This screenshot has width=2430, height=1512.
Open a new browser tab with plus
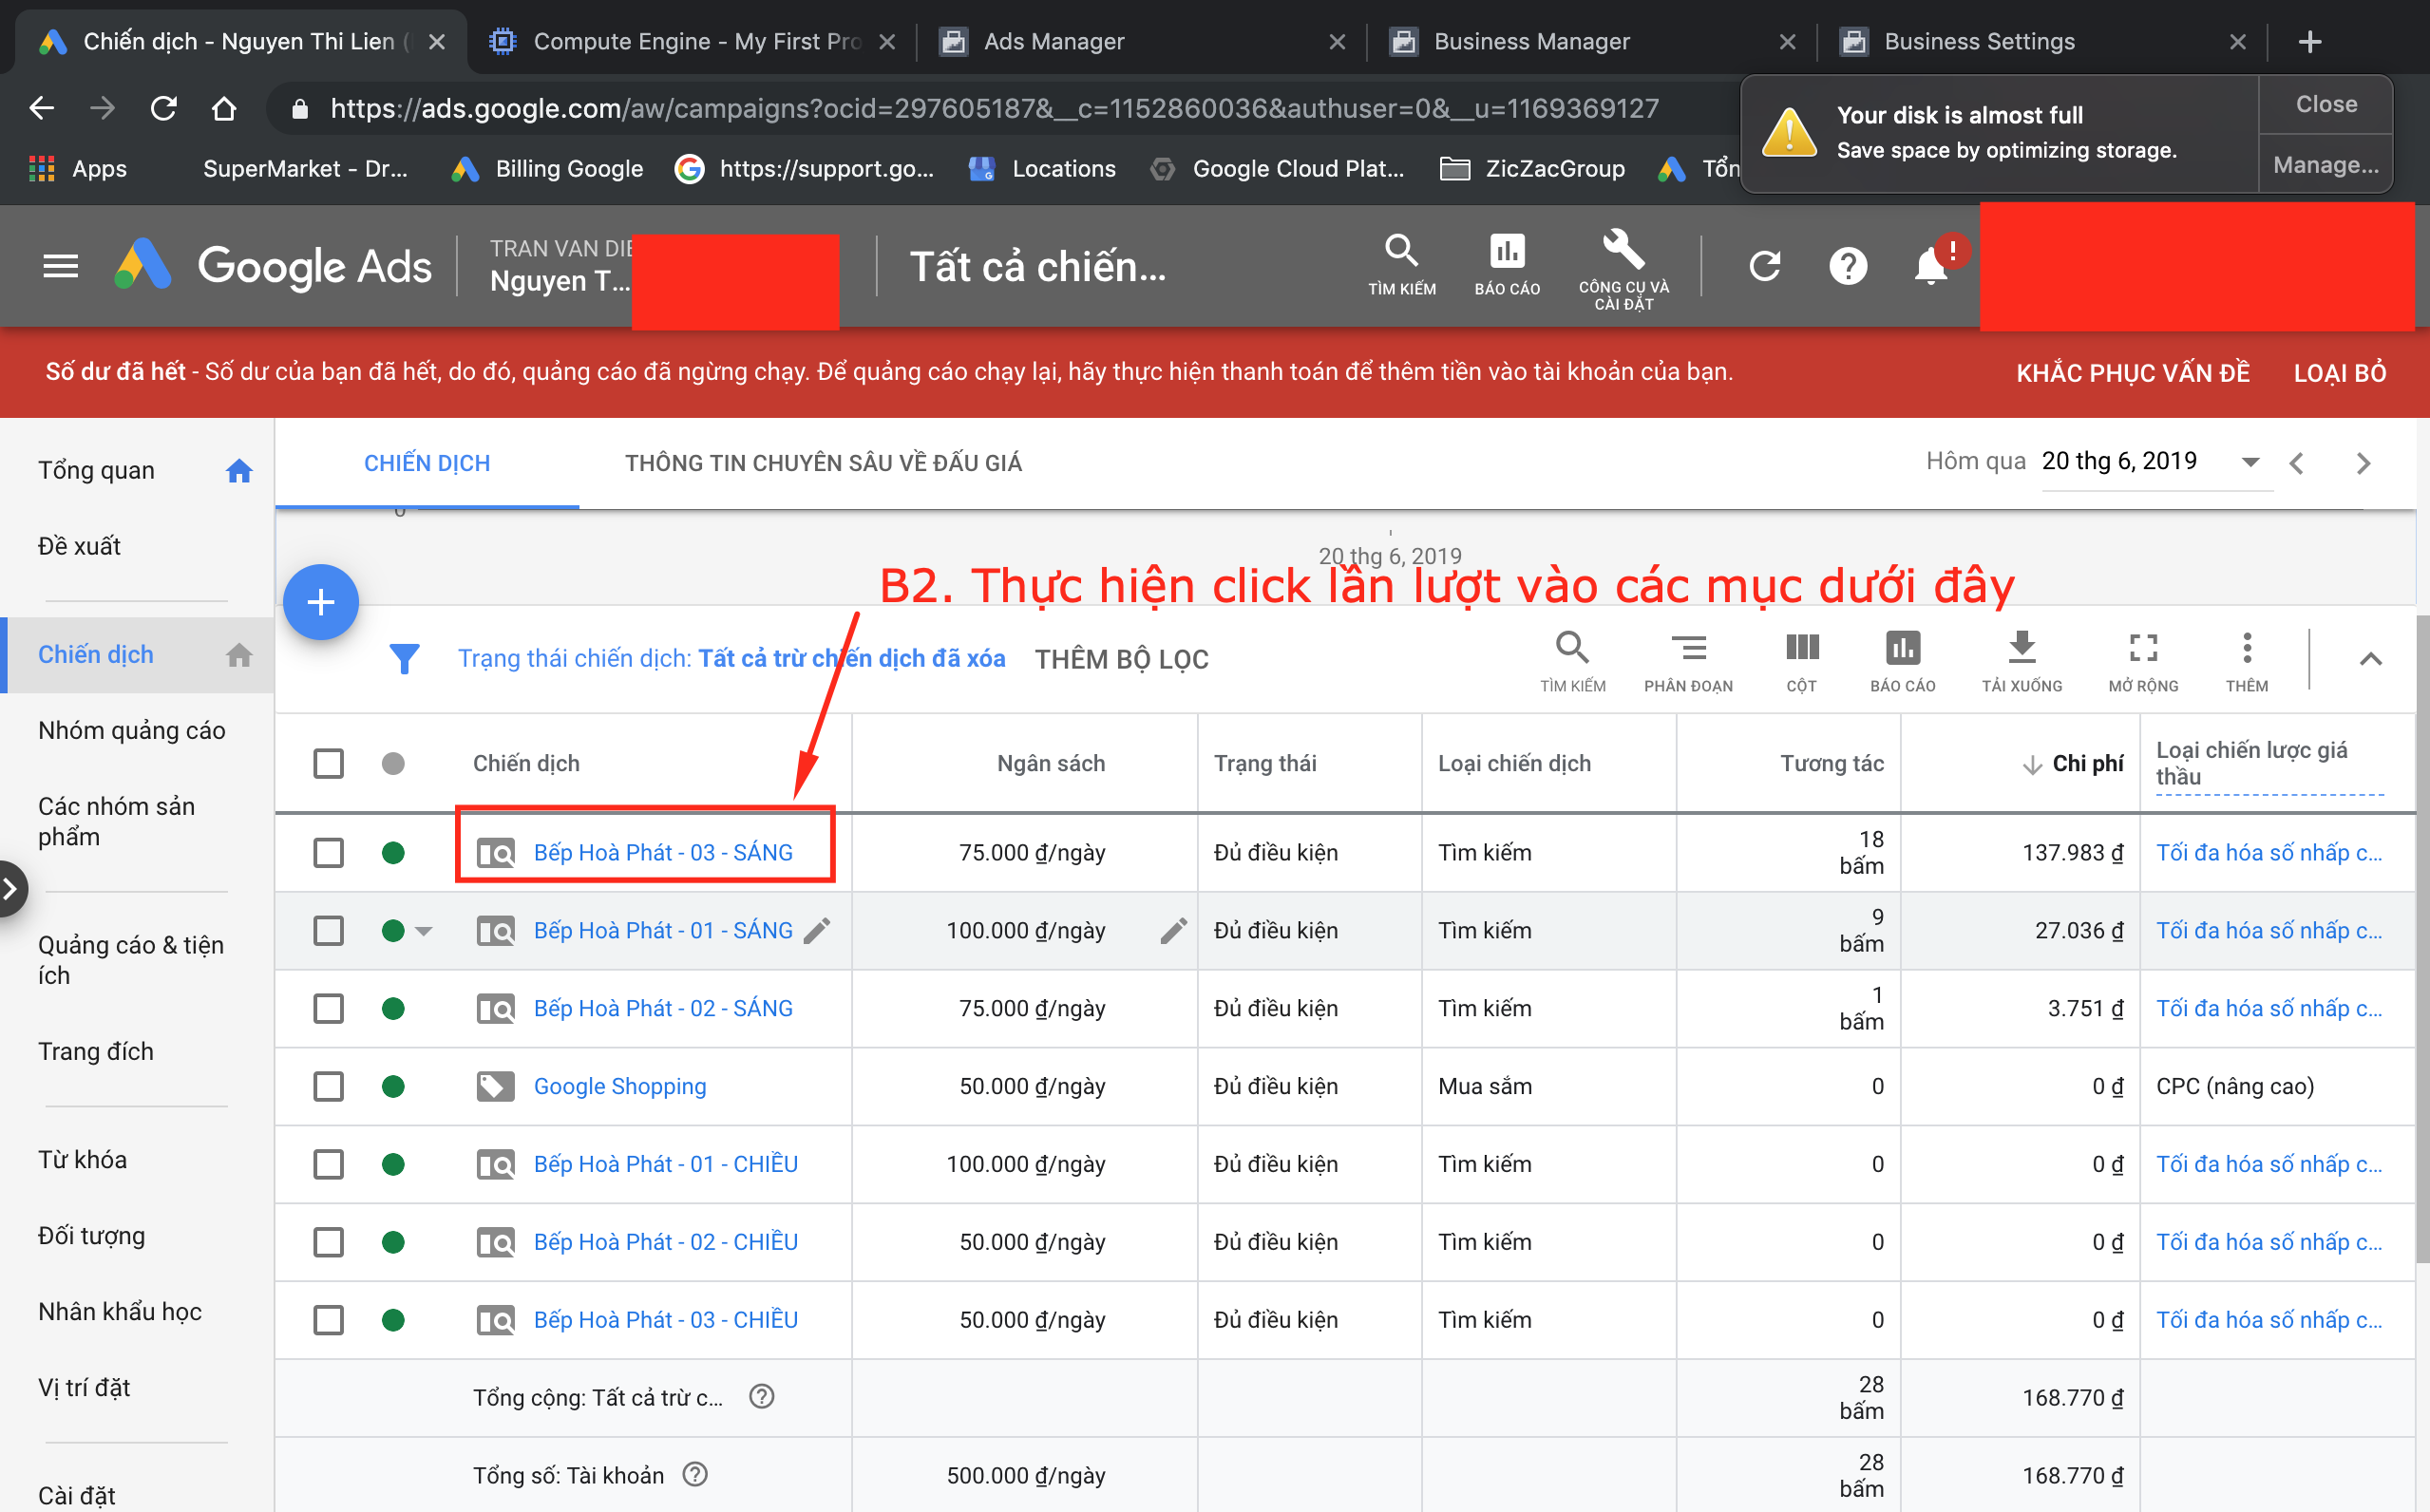[x=2309, y=42]
